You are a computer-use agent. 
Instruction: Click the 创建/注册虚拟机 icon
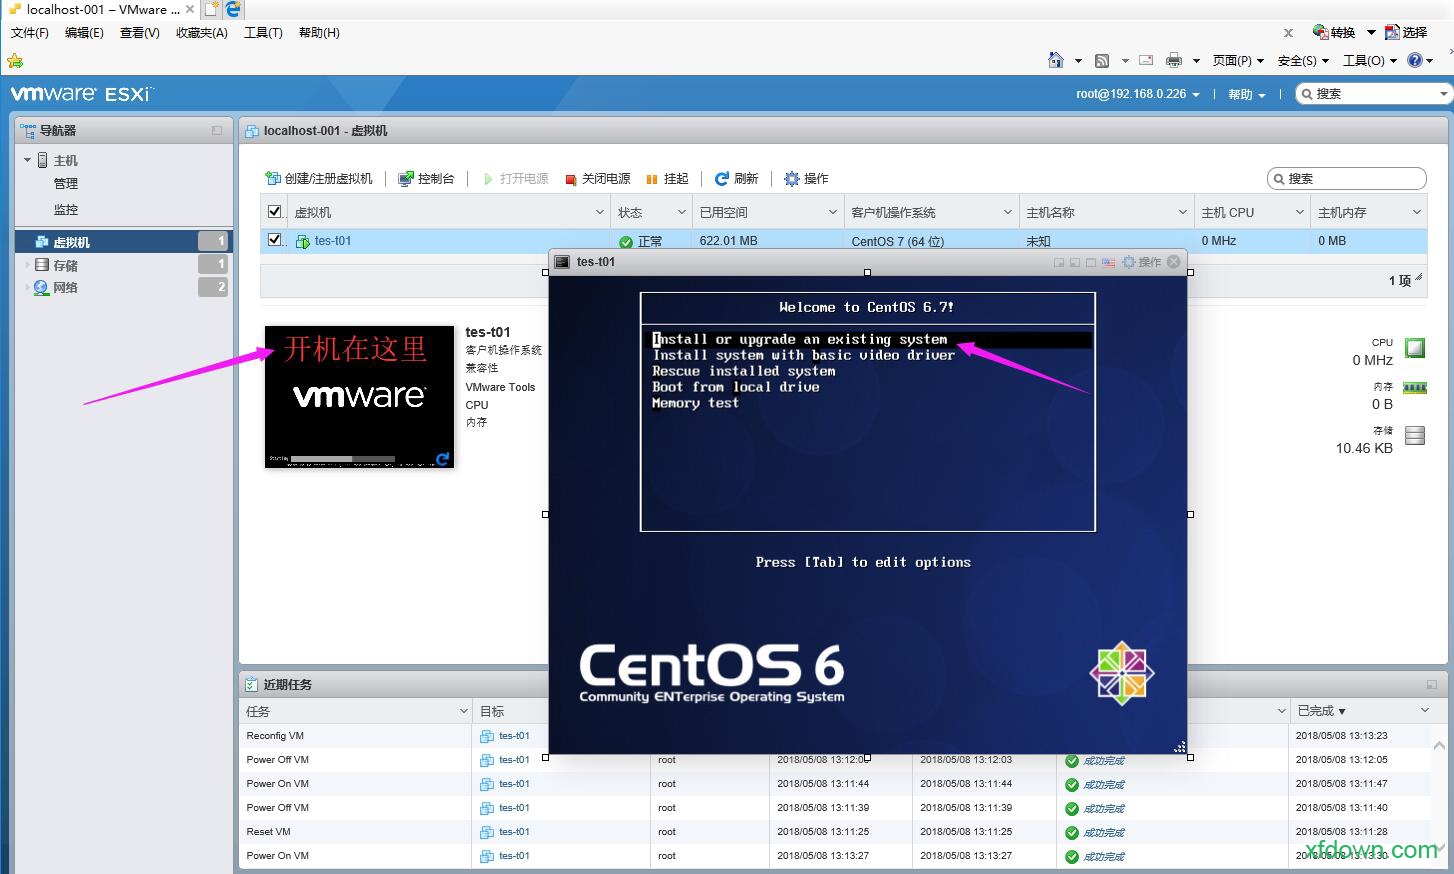273,178
